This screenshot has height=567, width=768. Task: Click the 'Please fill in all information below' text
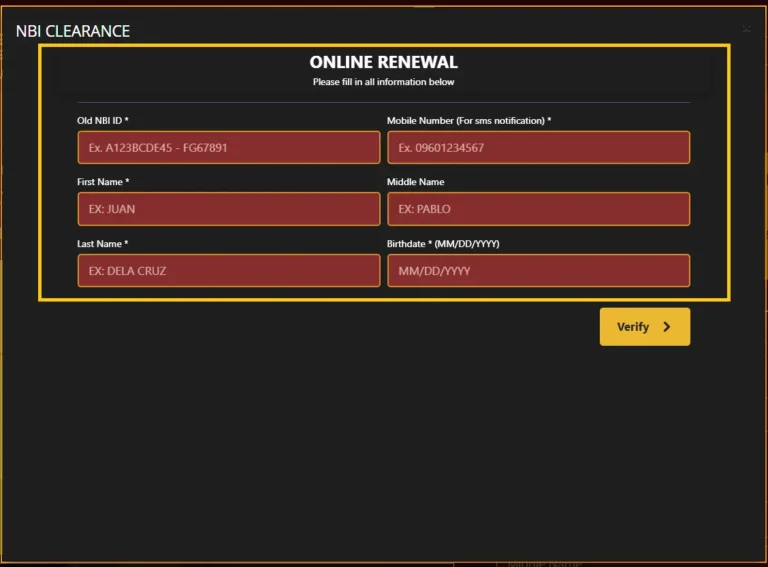tap(384, 82)
